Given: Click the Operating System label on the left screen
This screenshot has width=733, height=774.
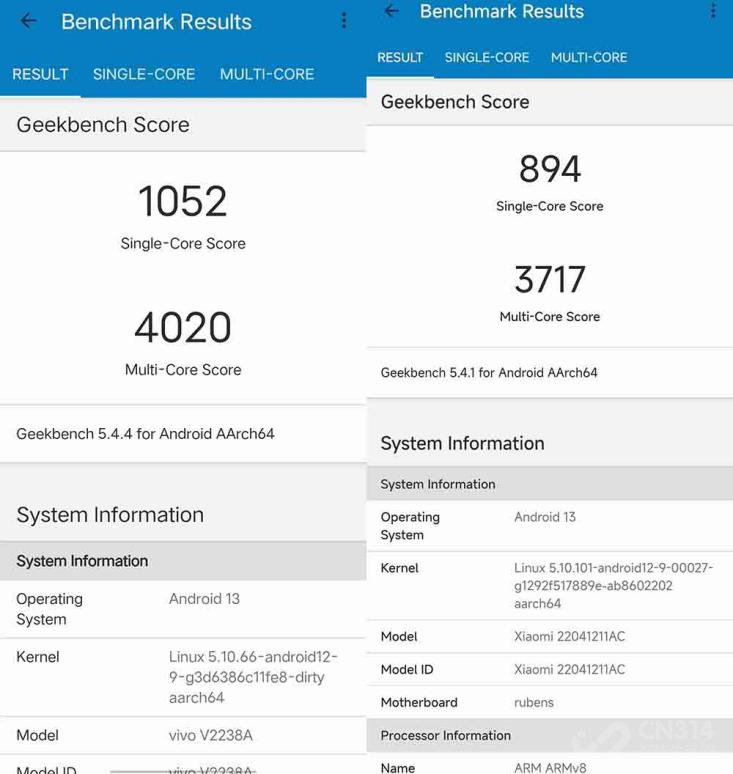Looking at the screenshot, I should pos(49,609).
